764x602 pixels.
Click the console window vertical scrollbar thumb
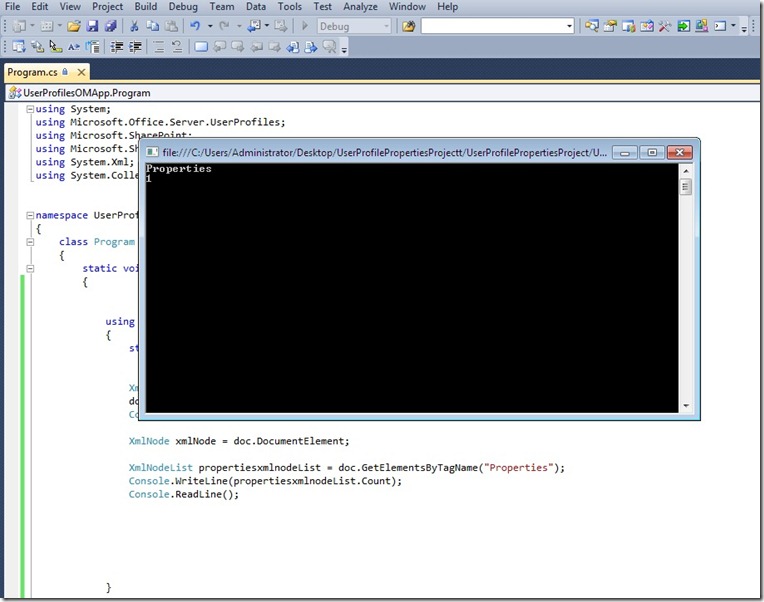[686, 187]
